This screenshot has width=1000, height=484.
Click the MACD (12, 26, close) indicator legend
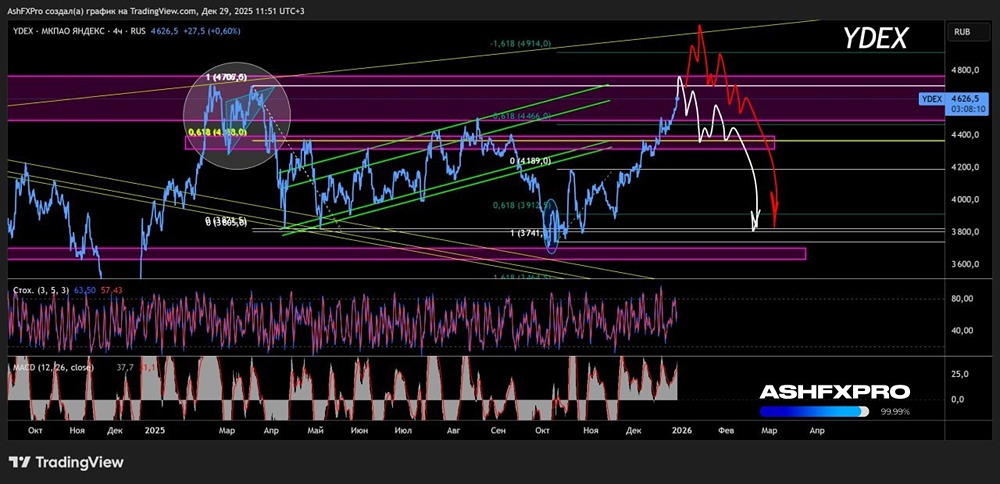(x=53, y=367)
